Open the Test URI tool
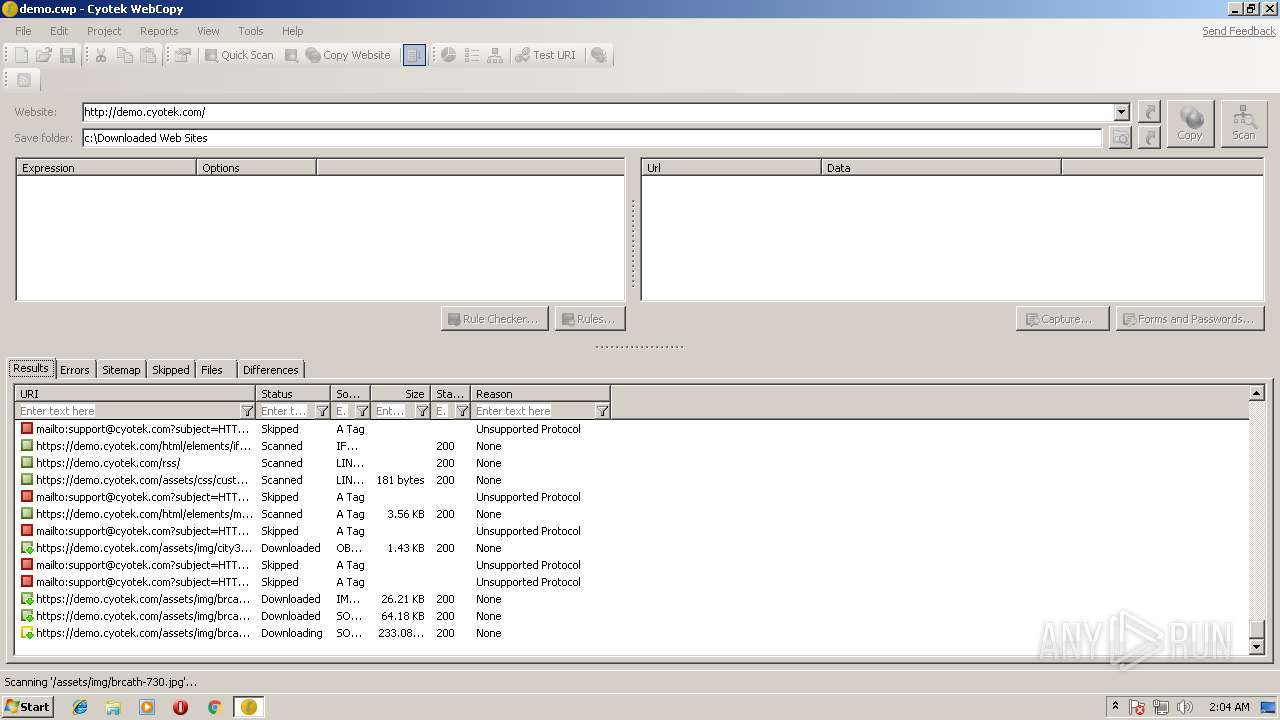 (x=546, y=55)
